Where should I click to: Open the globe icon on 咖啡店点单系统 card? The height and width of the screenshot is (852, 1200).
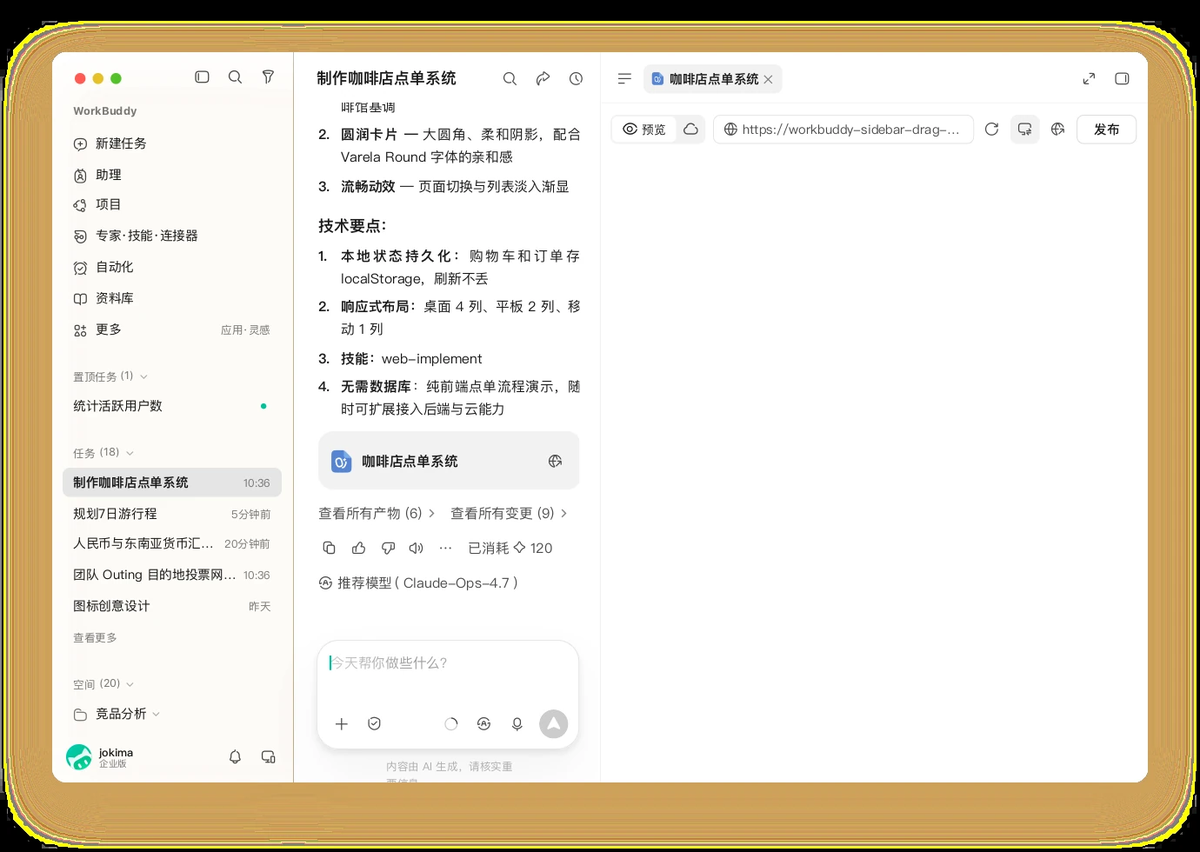coord(555,461)
